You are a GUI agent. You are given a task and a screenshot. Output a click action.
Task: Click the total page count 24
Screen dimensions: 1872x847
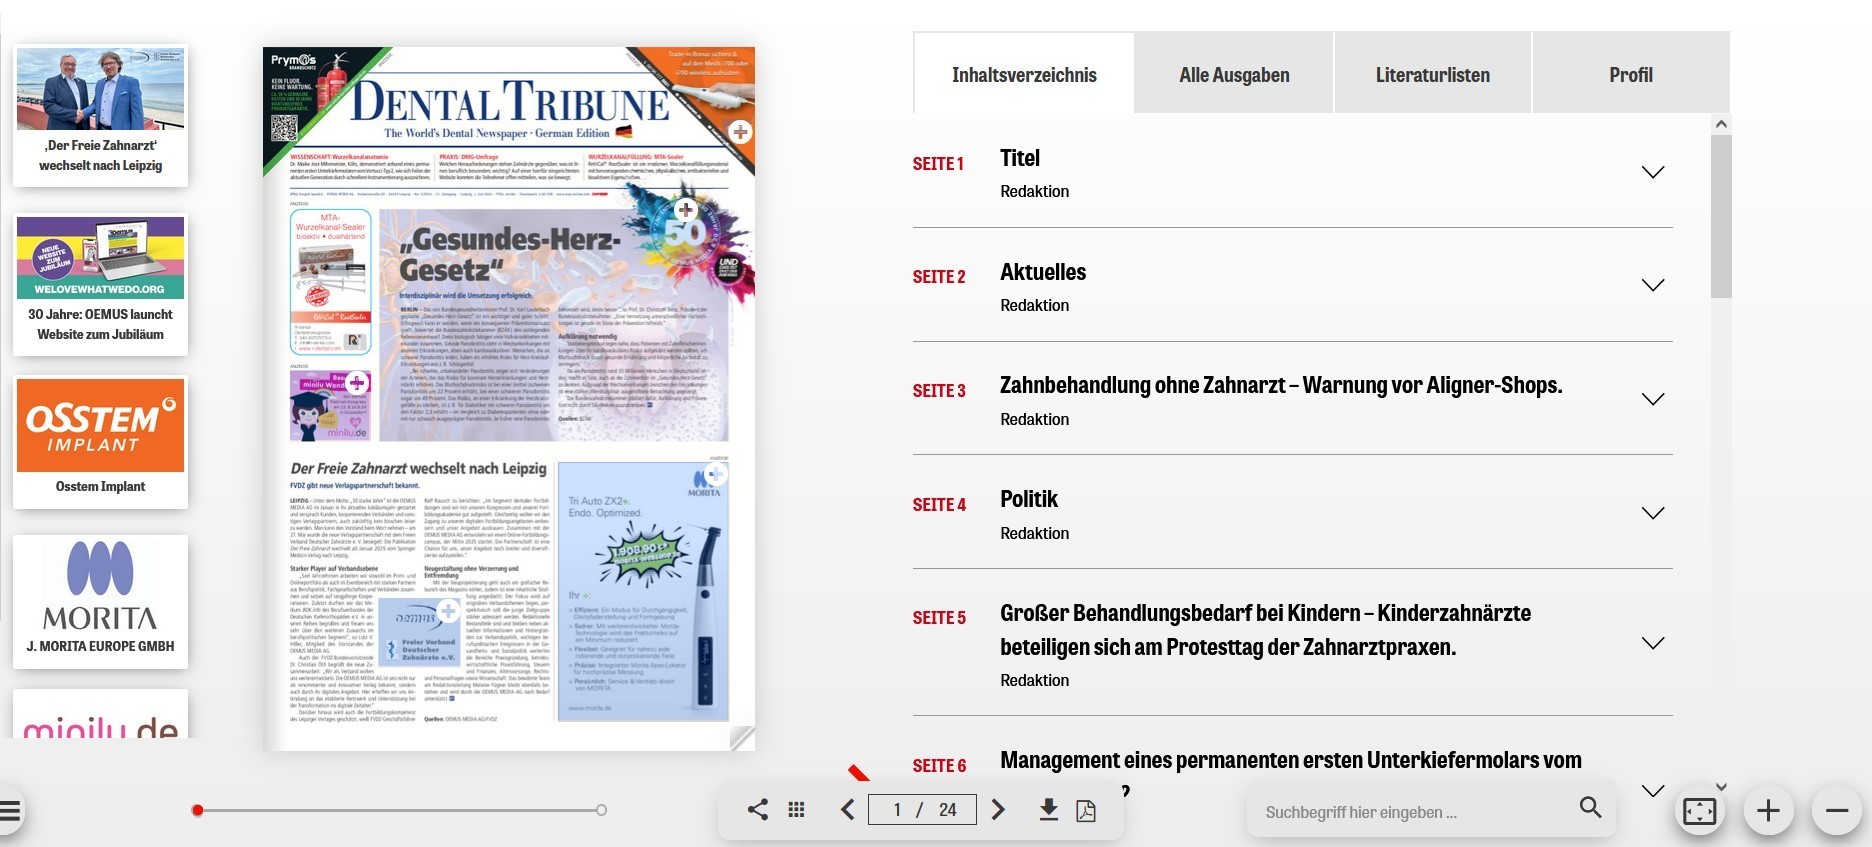coord(947,810)
